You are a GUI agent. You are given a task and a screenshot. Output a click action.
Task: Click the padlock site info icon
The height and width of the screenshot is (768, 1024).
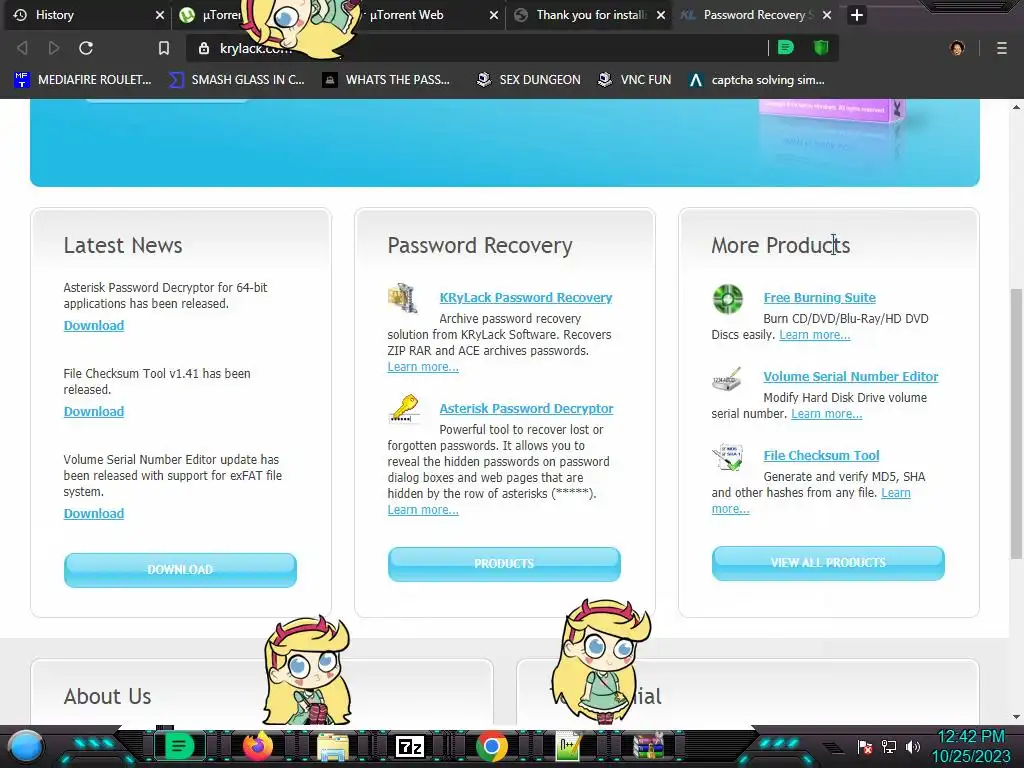tap(204, 48)
